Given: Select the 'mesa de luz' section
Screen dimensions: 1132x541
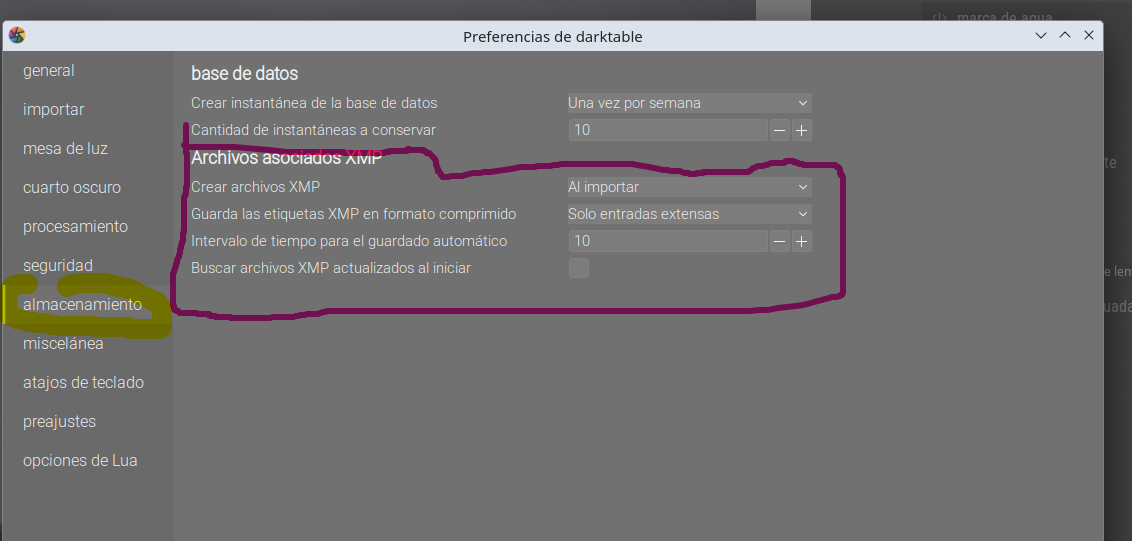Looking at the screenshot, I should (x=66, y=149).
